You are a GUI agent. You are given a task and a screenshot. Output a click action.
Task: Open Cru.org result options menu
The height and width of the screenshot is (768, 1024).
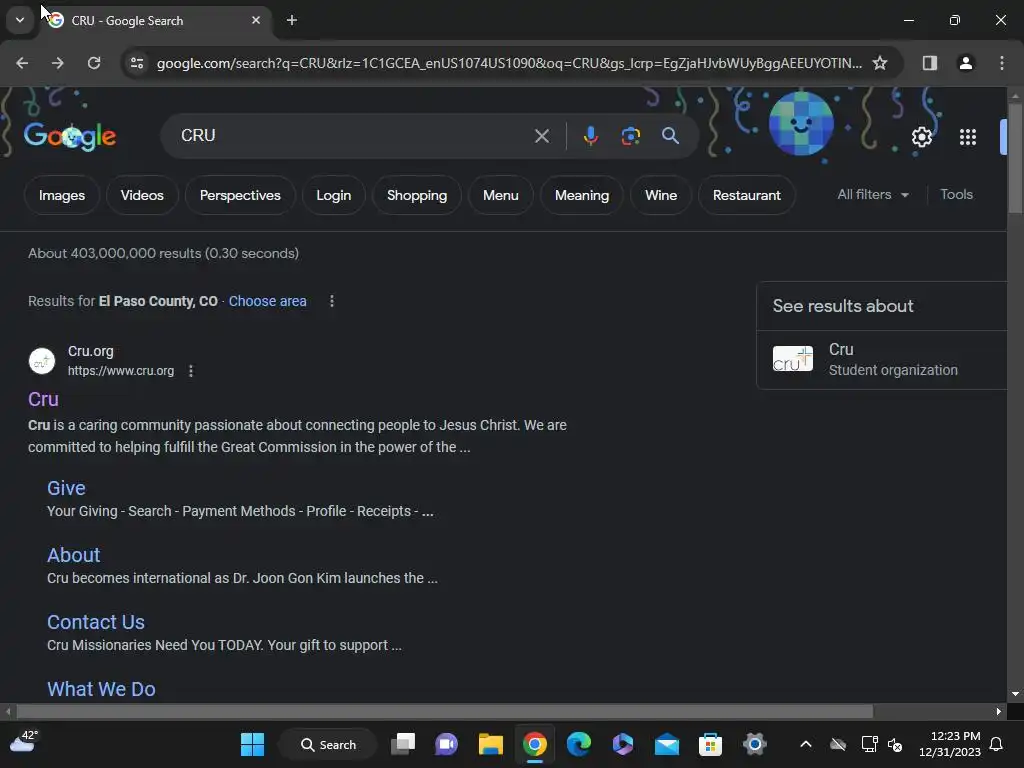click(191, 371)
